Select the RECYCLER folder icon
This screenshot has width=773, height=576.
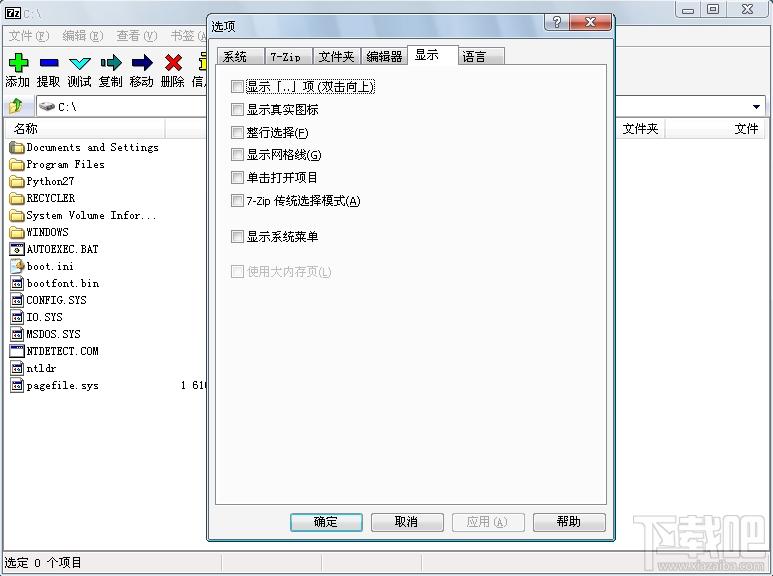click(17, 198)
